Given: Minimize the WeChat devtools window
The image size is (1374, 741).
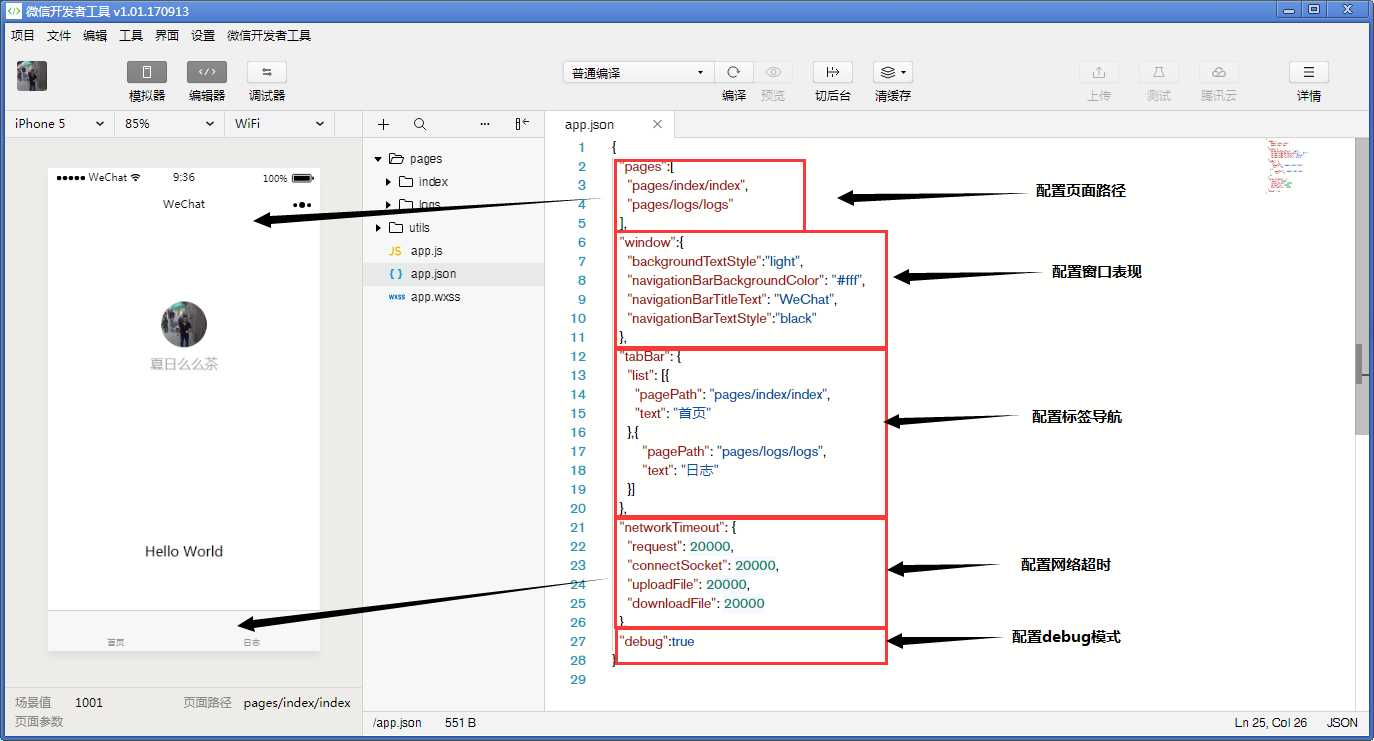Looking at the screenshot, I should click(x=1289, y=9).
